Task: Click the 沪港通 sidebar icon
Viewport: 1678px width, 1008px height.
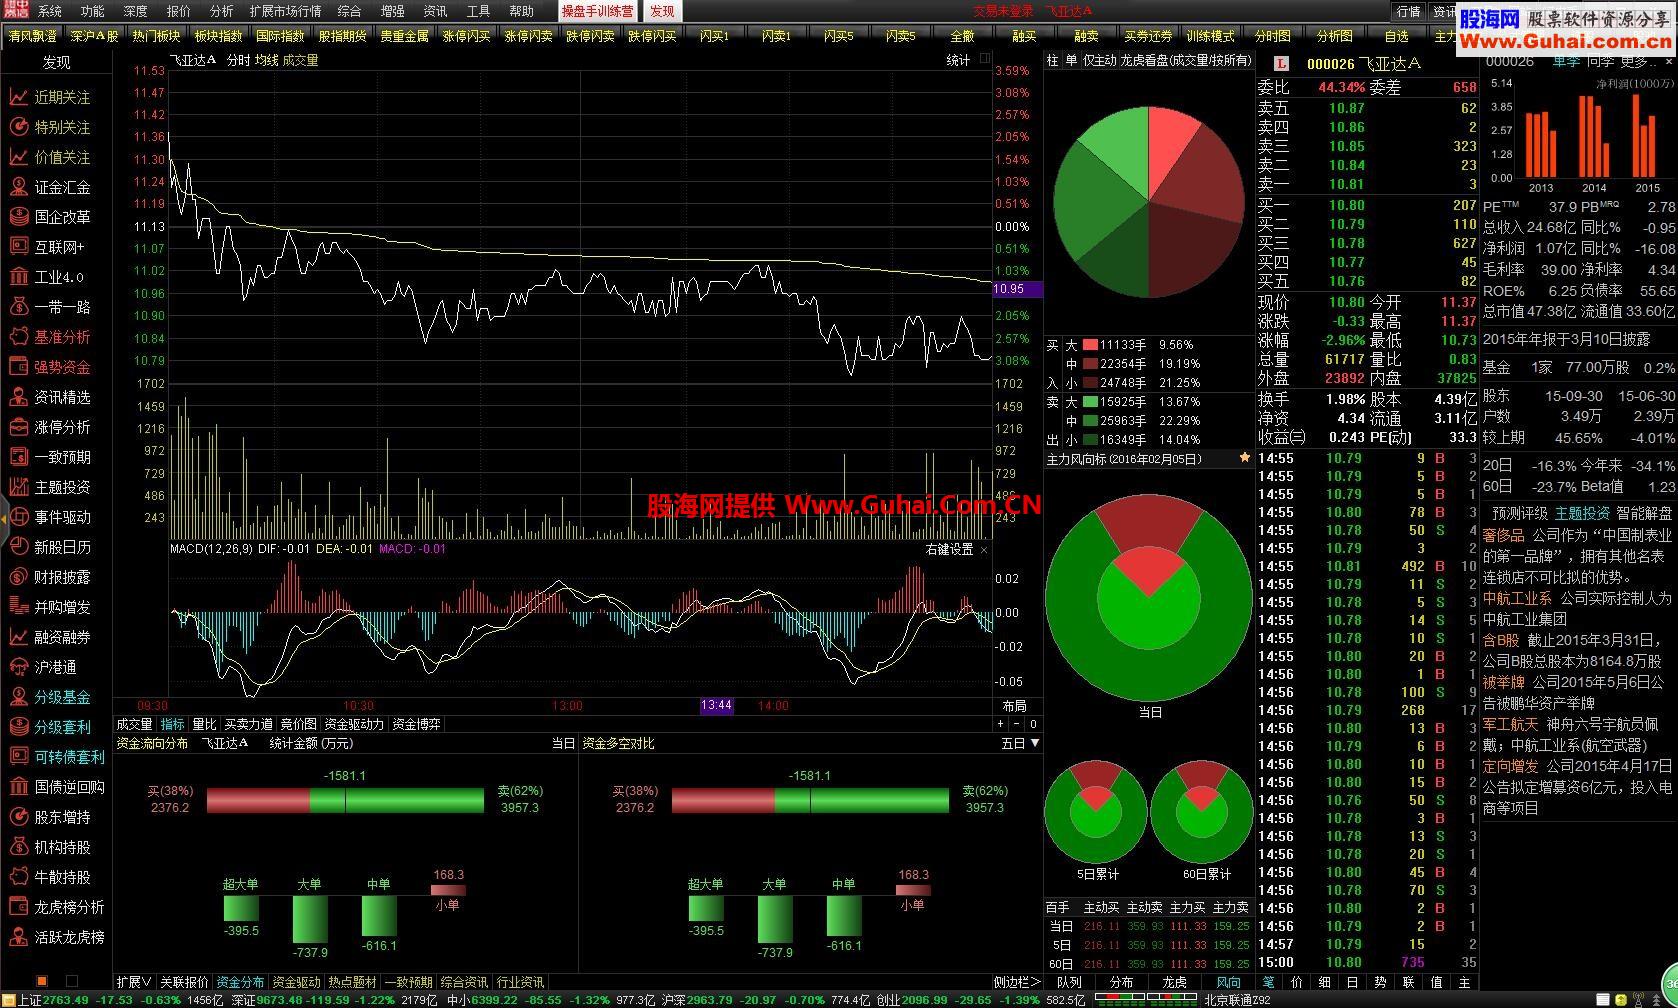Action: [x=18, y=667]
